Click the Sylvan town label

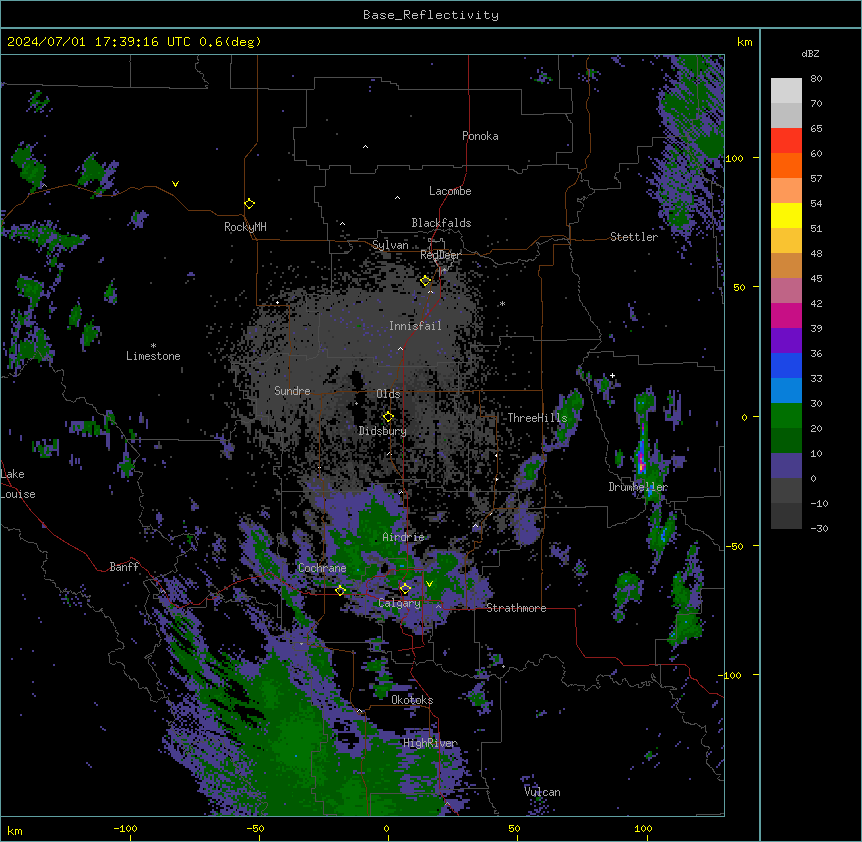[390, 245]
